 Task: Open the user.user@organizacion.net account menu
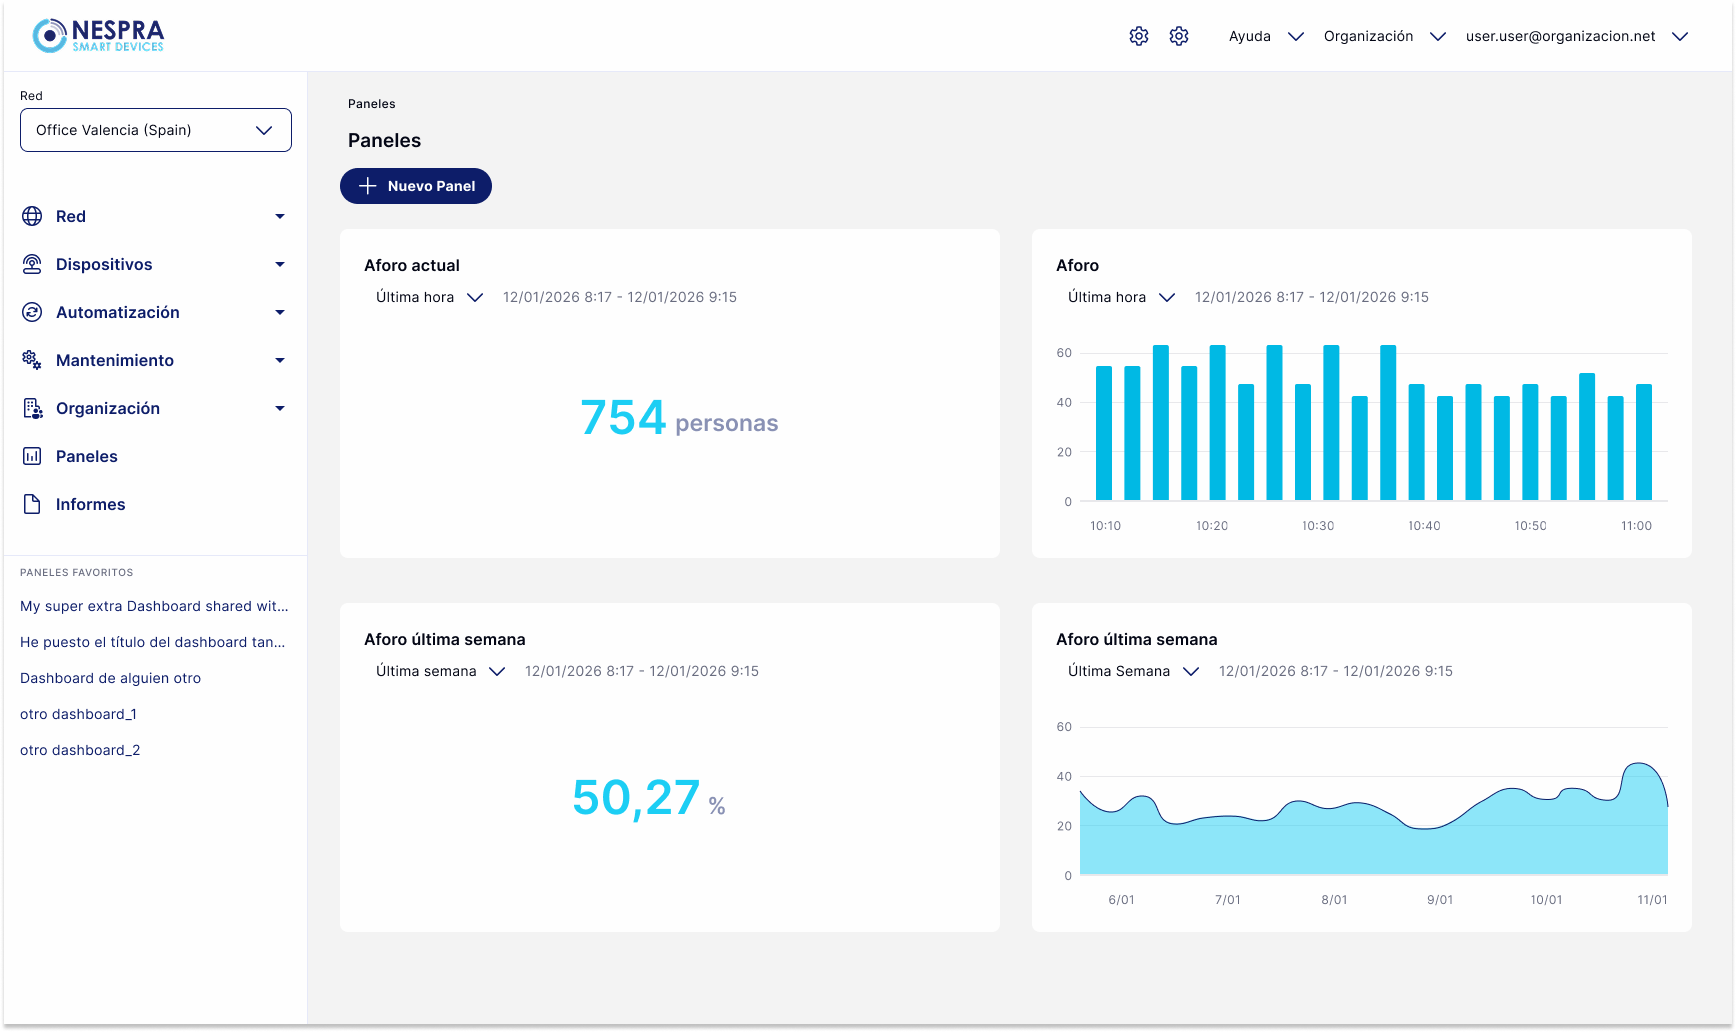1576,36
